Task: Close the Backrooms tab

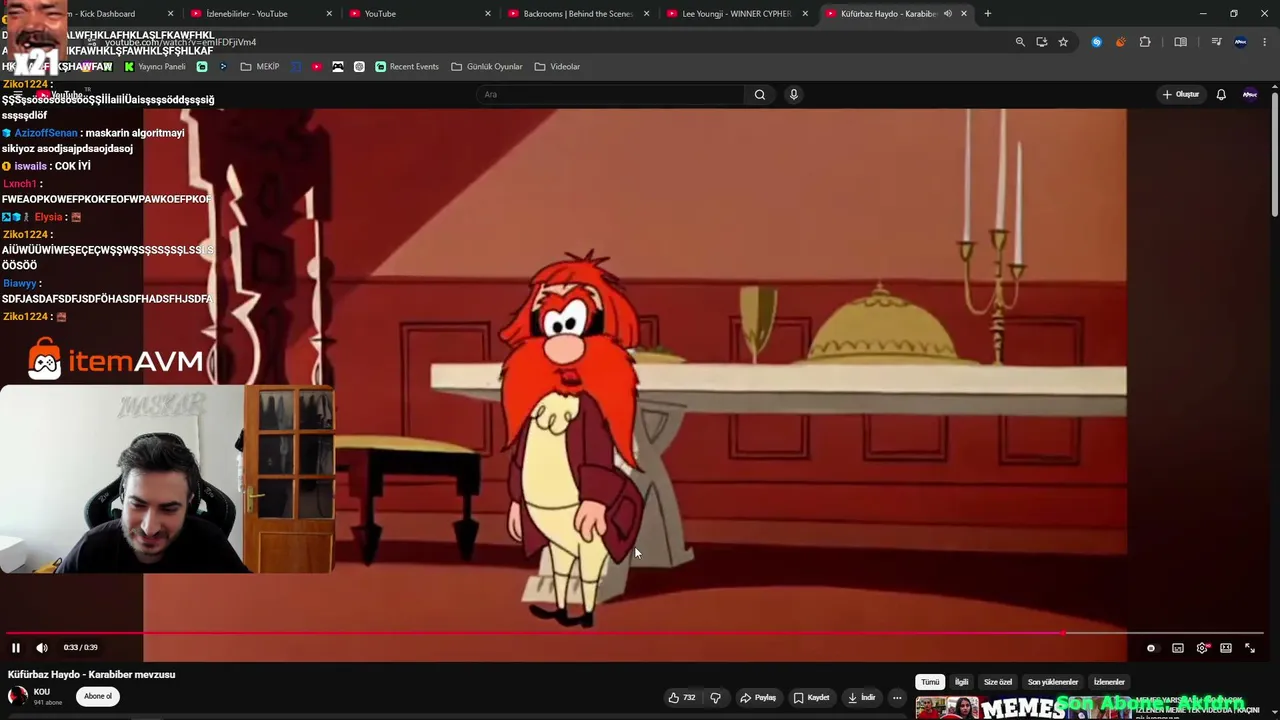Action: (646, 14)
